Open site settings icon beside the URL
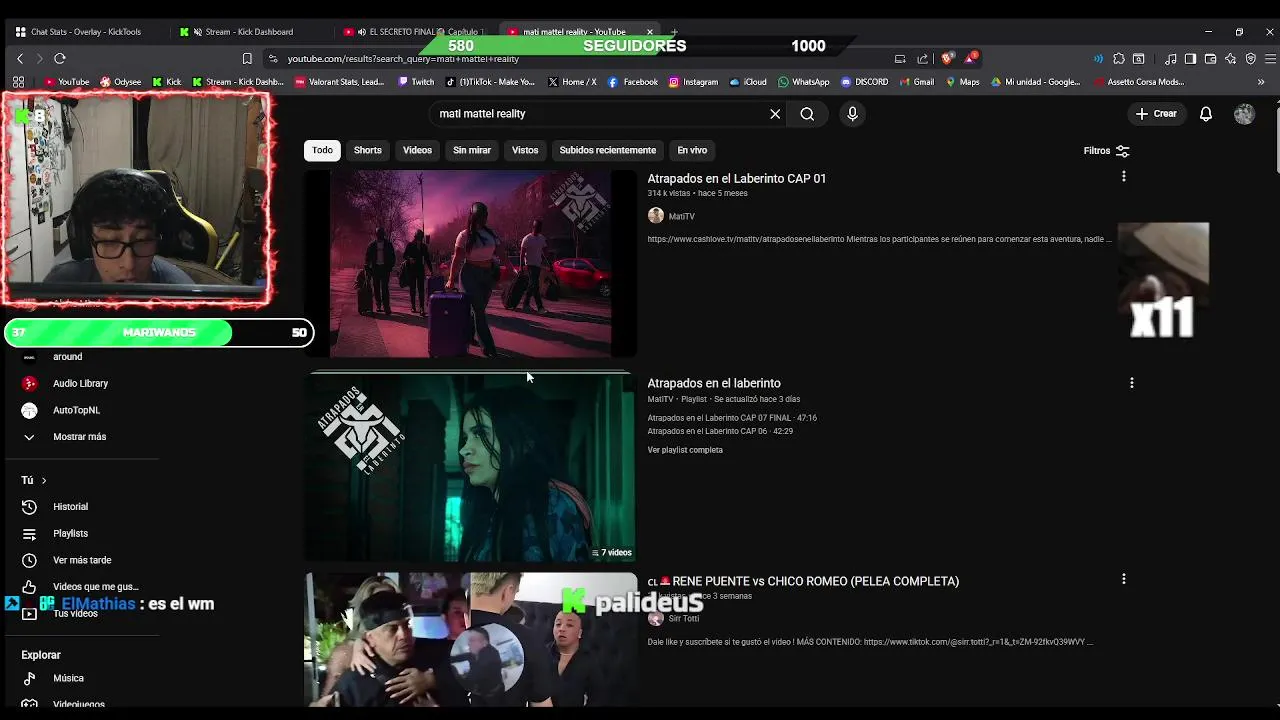Screen dimensions: 1280x720 click(x=273, y=59)
